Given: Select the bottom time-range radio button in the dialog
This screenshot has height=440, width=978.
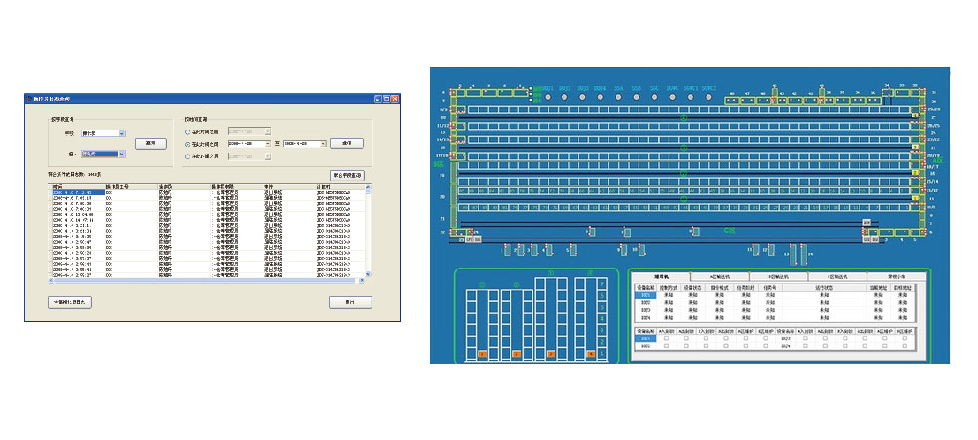Looking at the screenshot, I should (x=188, y=157).
